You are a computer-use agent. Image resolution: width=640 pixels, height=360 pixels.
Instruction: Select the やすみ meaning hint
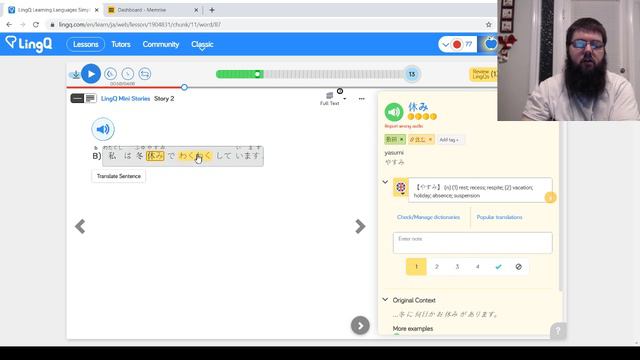(x=480, y=191)
